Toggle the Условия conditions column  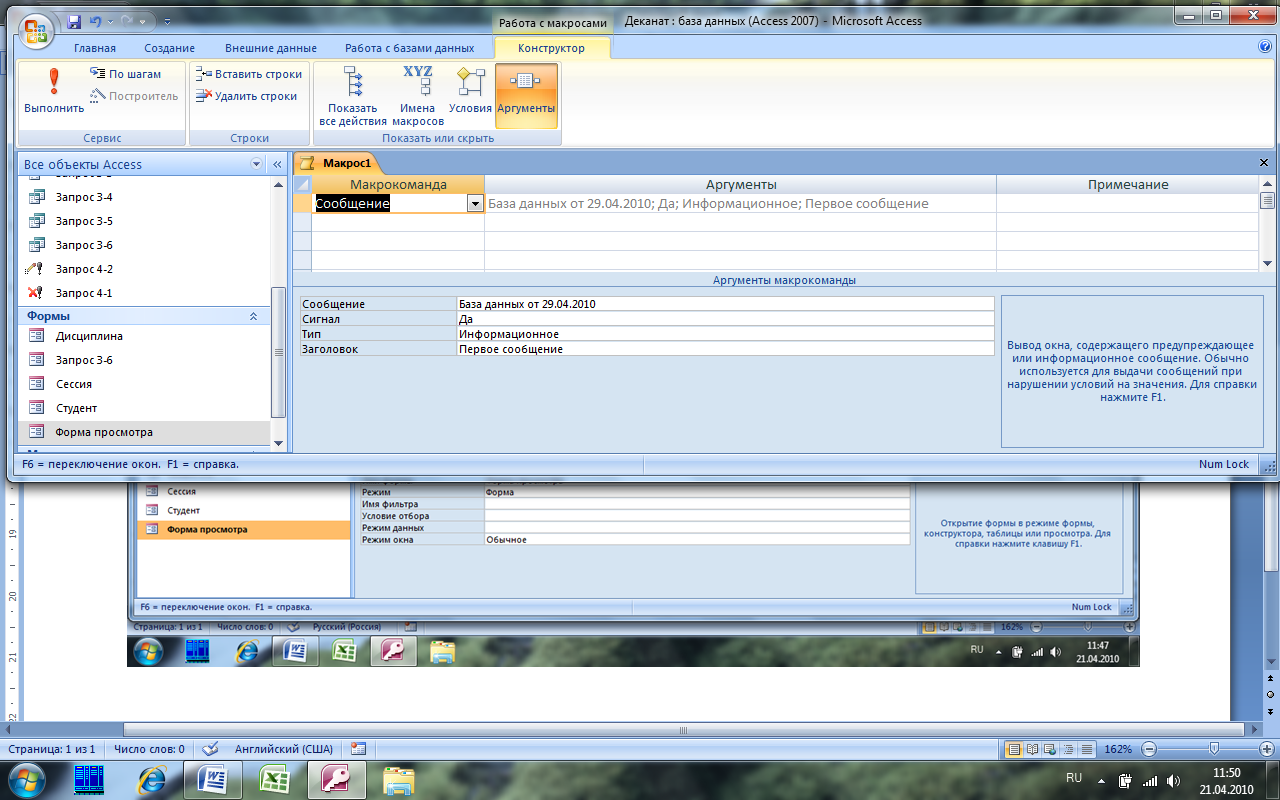point(470,92)
